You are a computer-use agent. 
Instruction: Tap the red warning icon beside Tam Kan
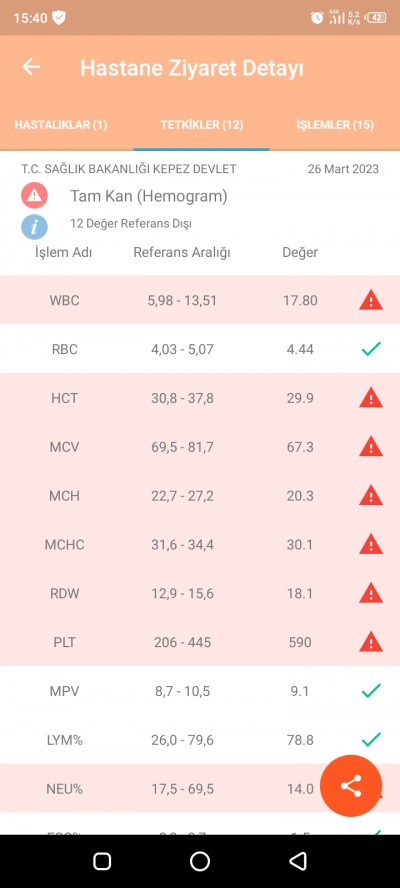35,196
